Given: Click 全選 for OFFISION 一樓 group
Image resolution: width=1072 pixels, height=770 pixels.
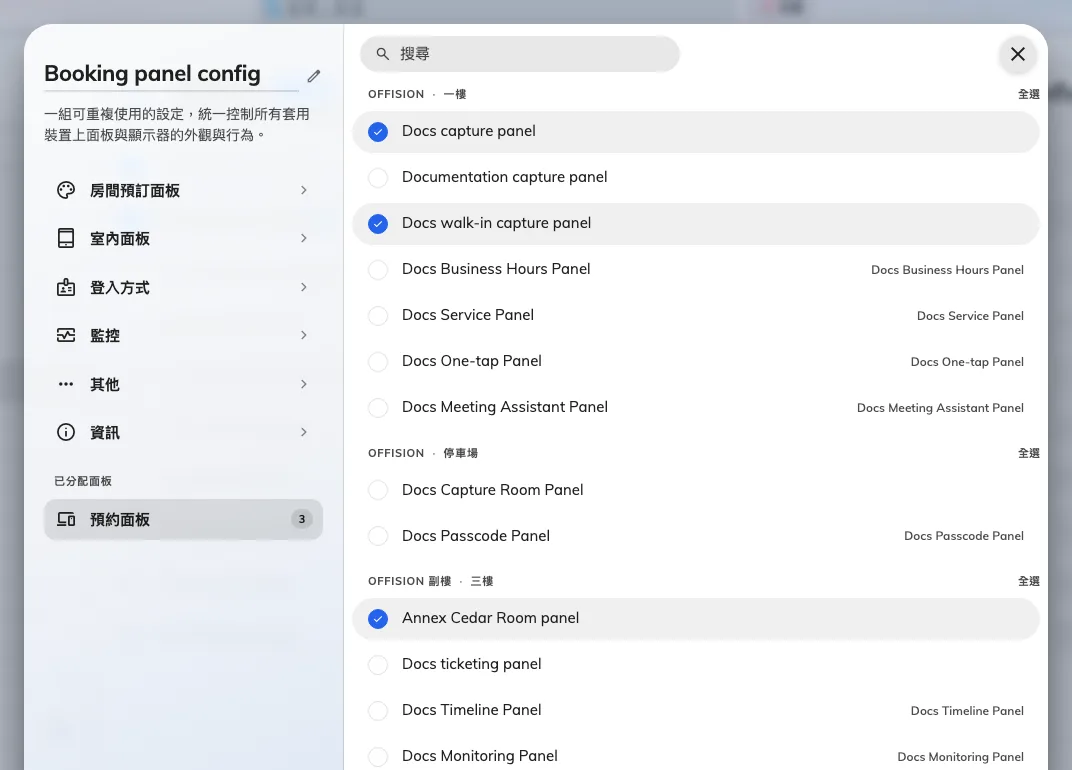Looking at the screenshot, I should tap(1028, 94).
